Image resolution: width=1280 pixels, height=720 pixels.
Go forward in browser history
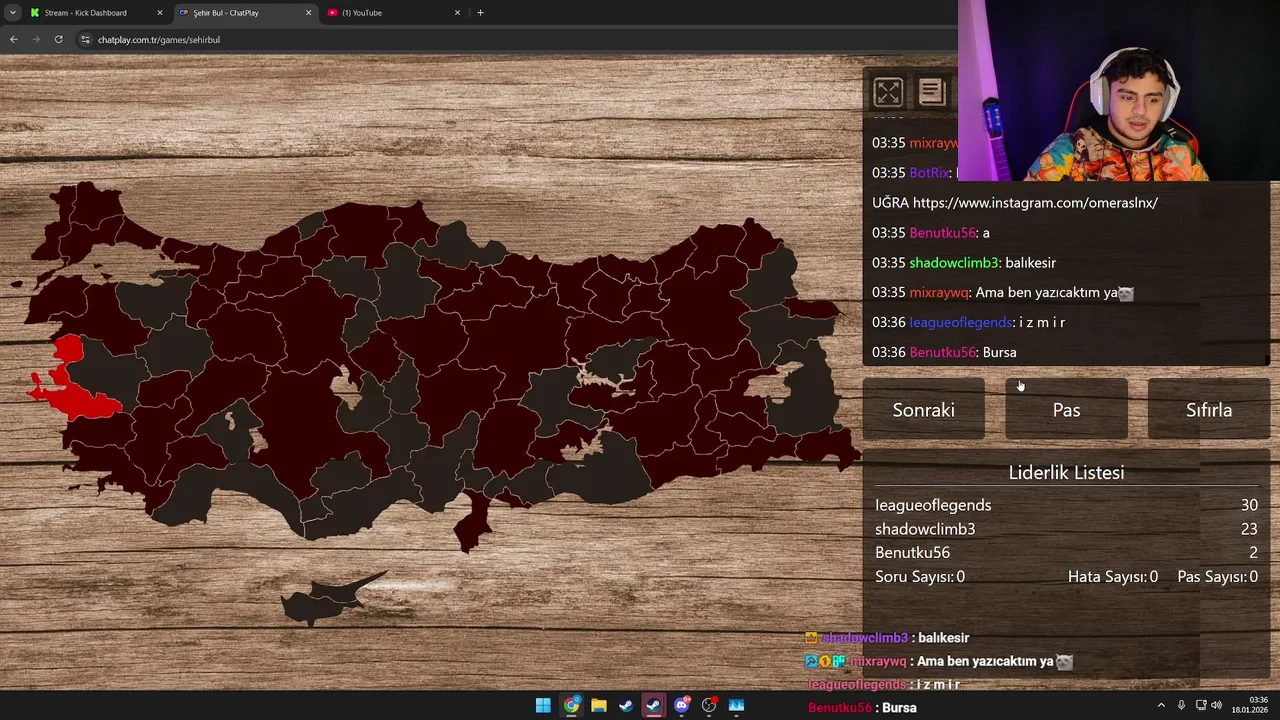click(x=36, y=39)
